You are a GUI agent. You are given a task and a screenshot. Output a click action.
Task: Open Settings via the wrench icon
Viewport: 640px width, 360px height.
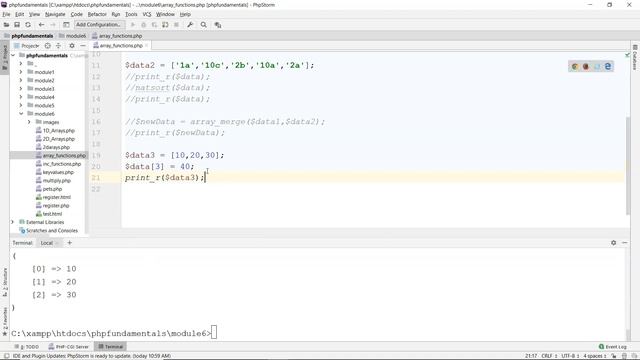pyautogui.click(x=190, y=25)
